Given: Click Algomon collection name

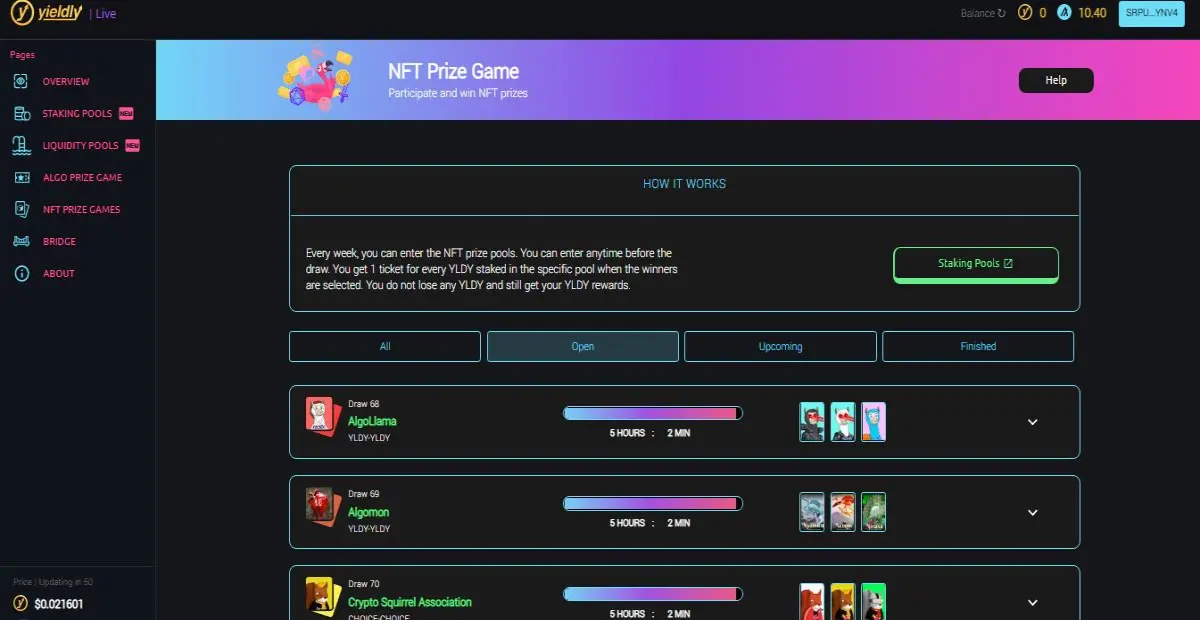Looking at the screenshot, I should (x=368, y=511).
